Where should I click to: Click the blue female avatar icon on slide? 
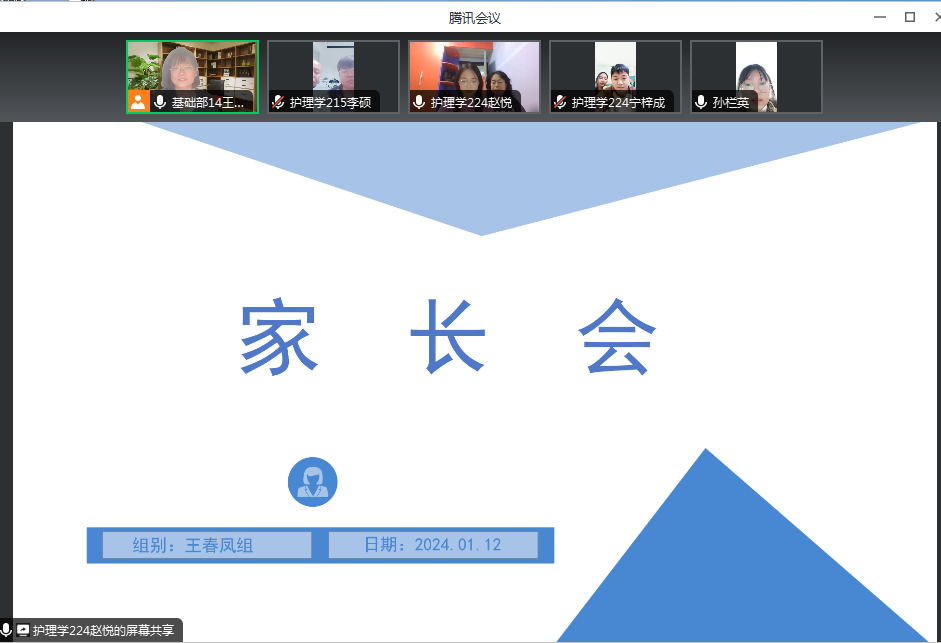click(312, 482)
